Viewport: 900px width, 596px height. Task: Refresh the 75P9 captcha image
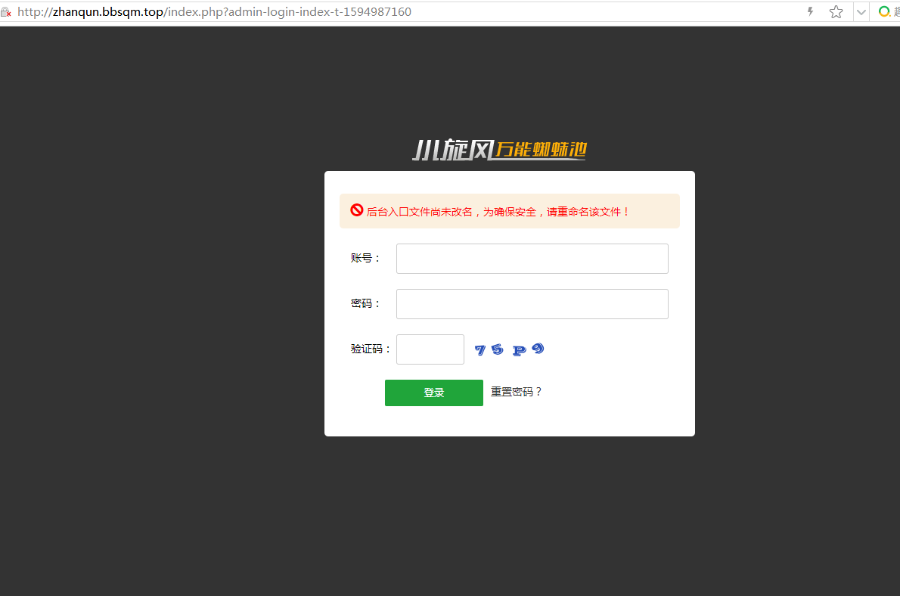coord(509,350)
